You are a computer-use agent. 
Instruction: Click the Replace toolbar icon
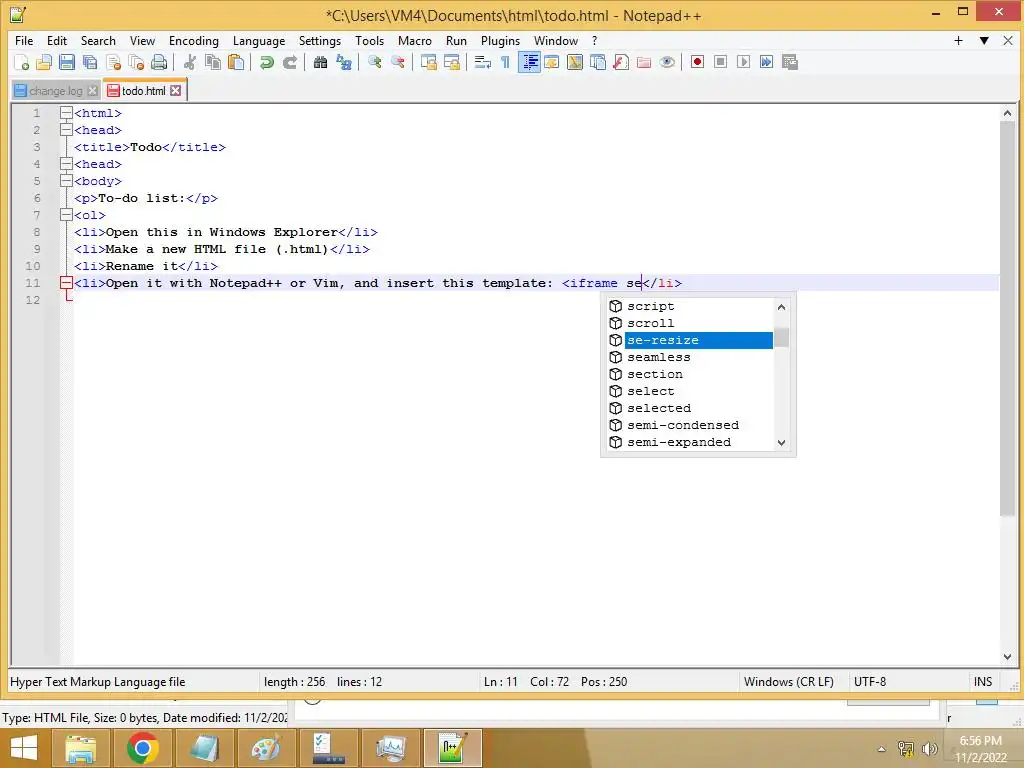pos(344,63)
